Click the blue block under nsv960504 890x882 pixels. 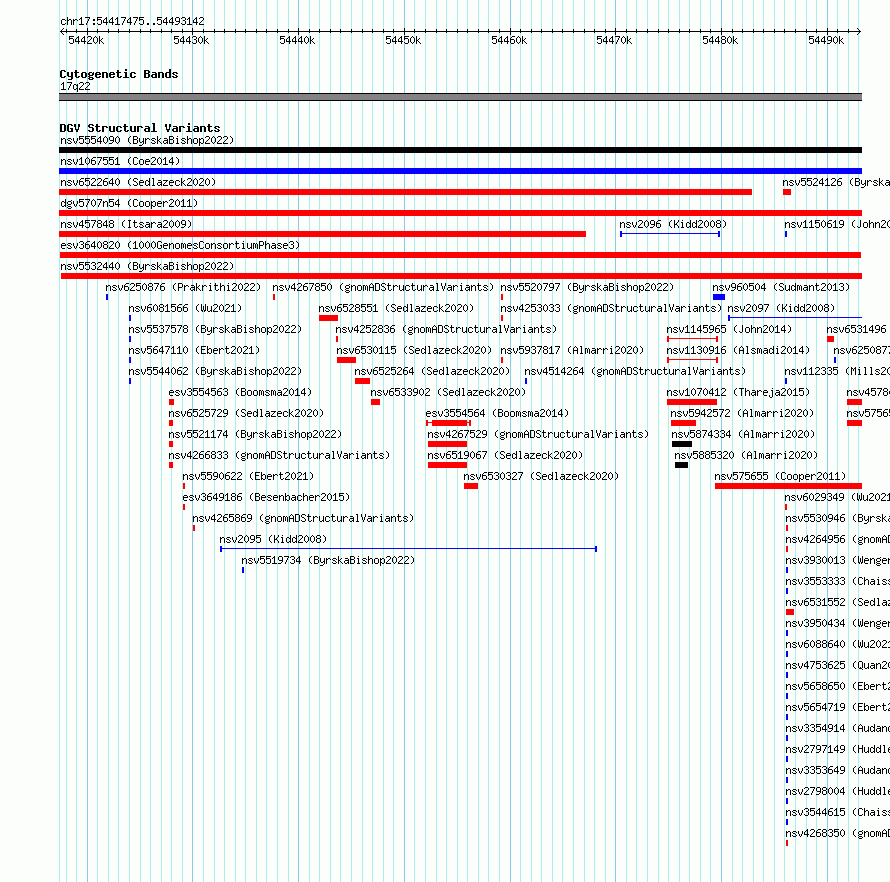tap(719, 297)
